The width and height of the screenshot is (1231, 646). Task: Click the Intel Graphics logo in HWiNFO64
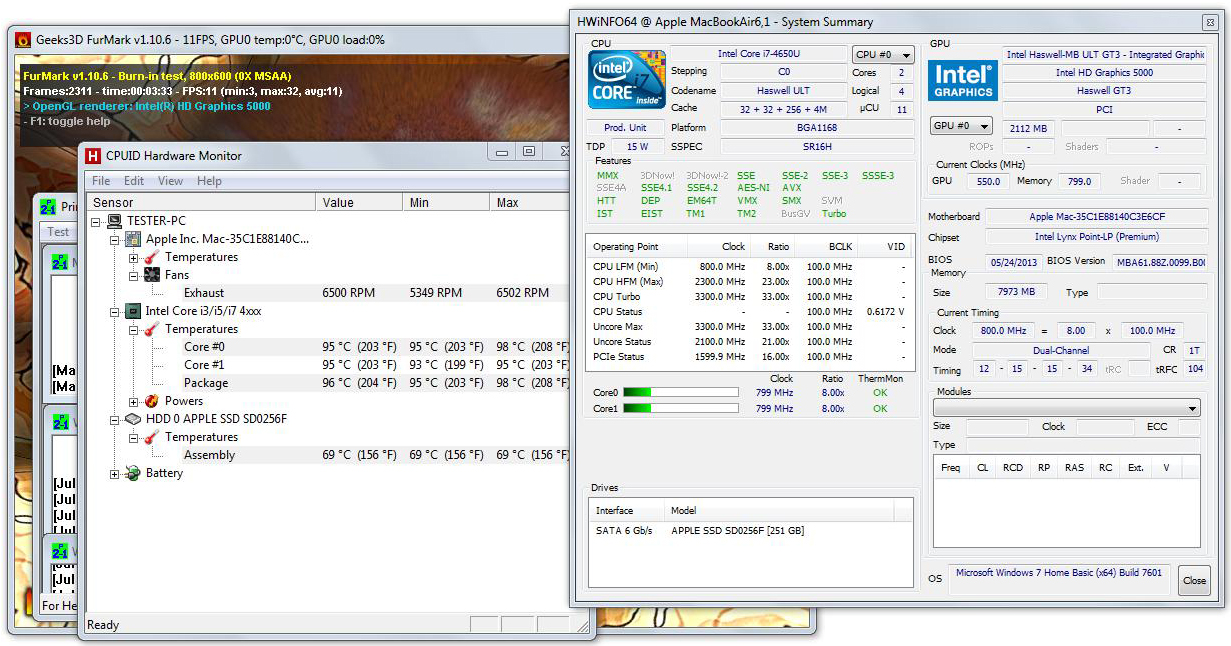click(x=962, y=81)
